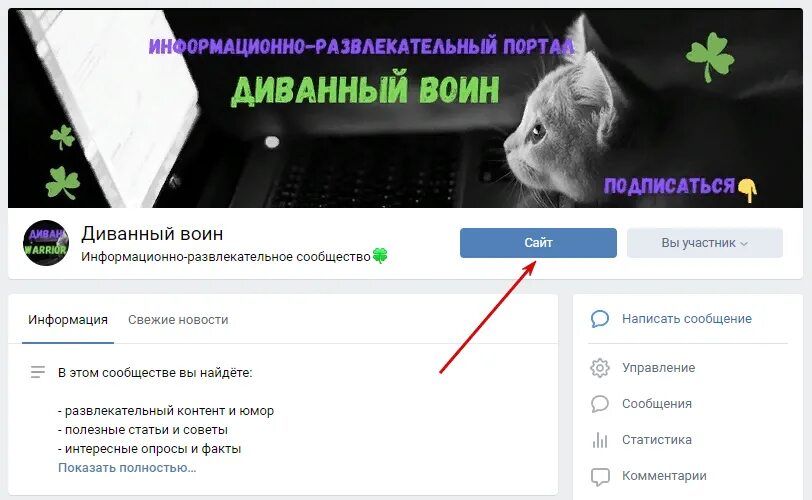Expand the Вы участник dropdown
The height and width of the screenshot is (500, 812).
(x=705, y=243)
